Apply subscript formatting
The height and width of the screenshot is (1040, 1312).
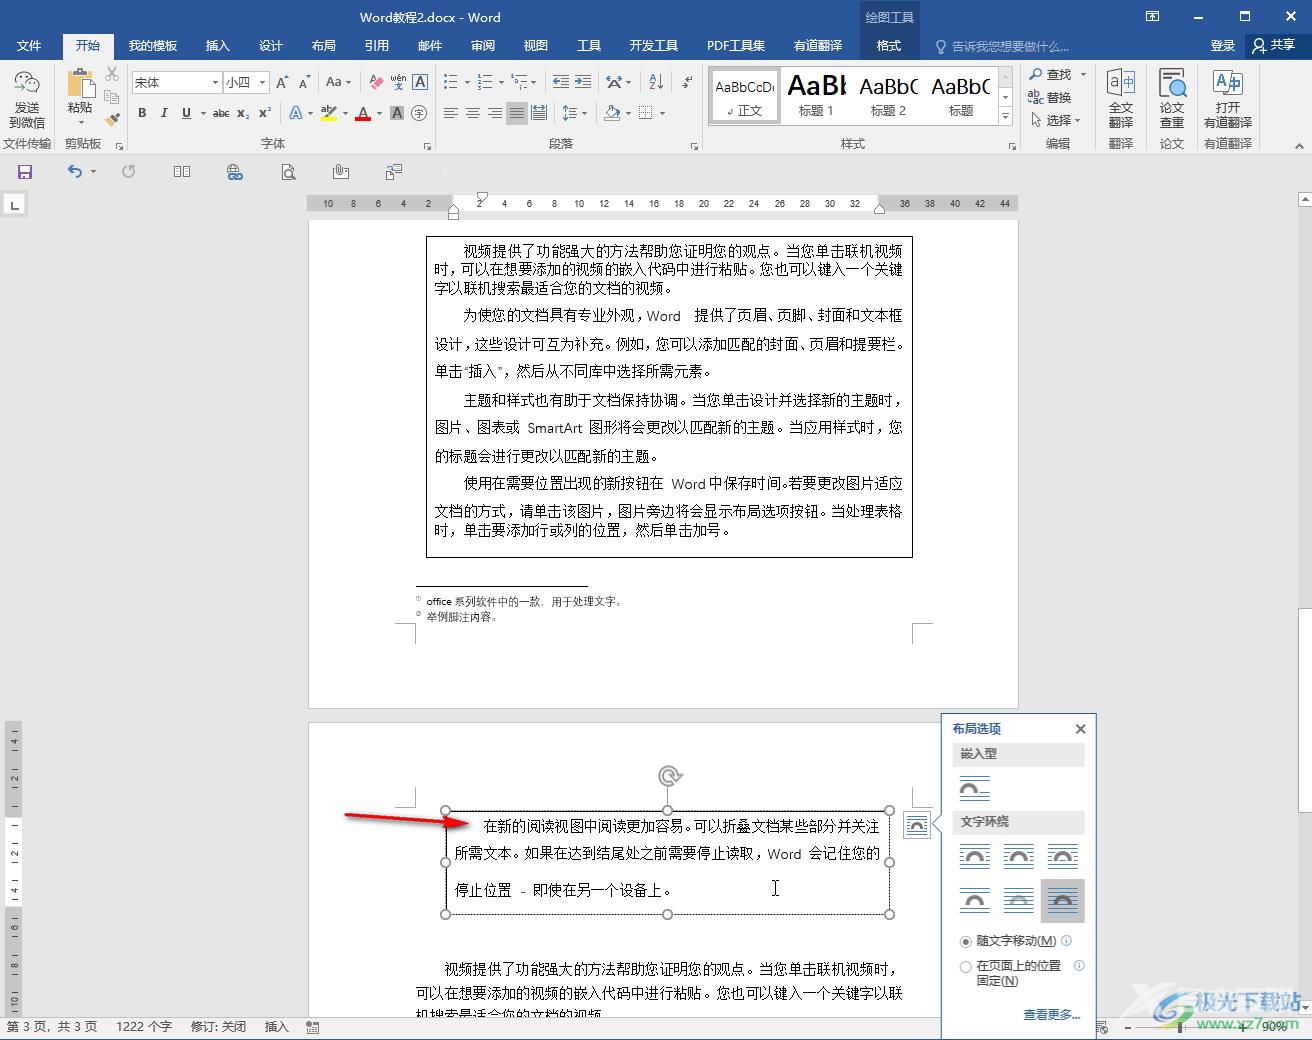coord(243,113)
